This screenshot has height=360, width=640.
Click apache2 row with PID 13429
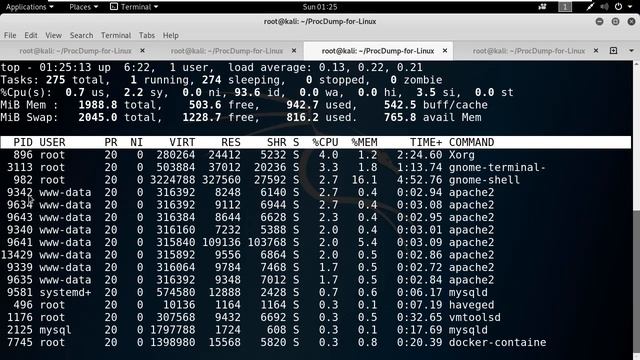(316, 255)
